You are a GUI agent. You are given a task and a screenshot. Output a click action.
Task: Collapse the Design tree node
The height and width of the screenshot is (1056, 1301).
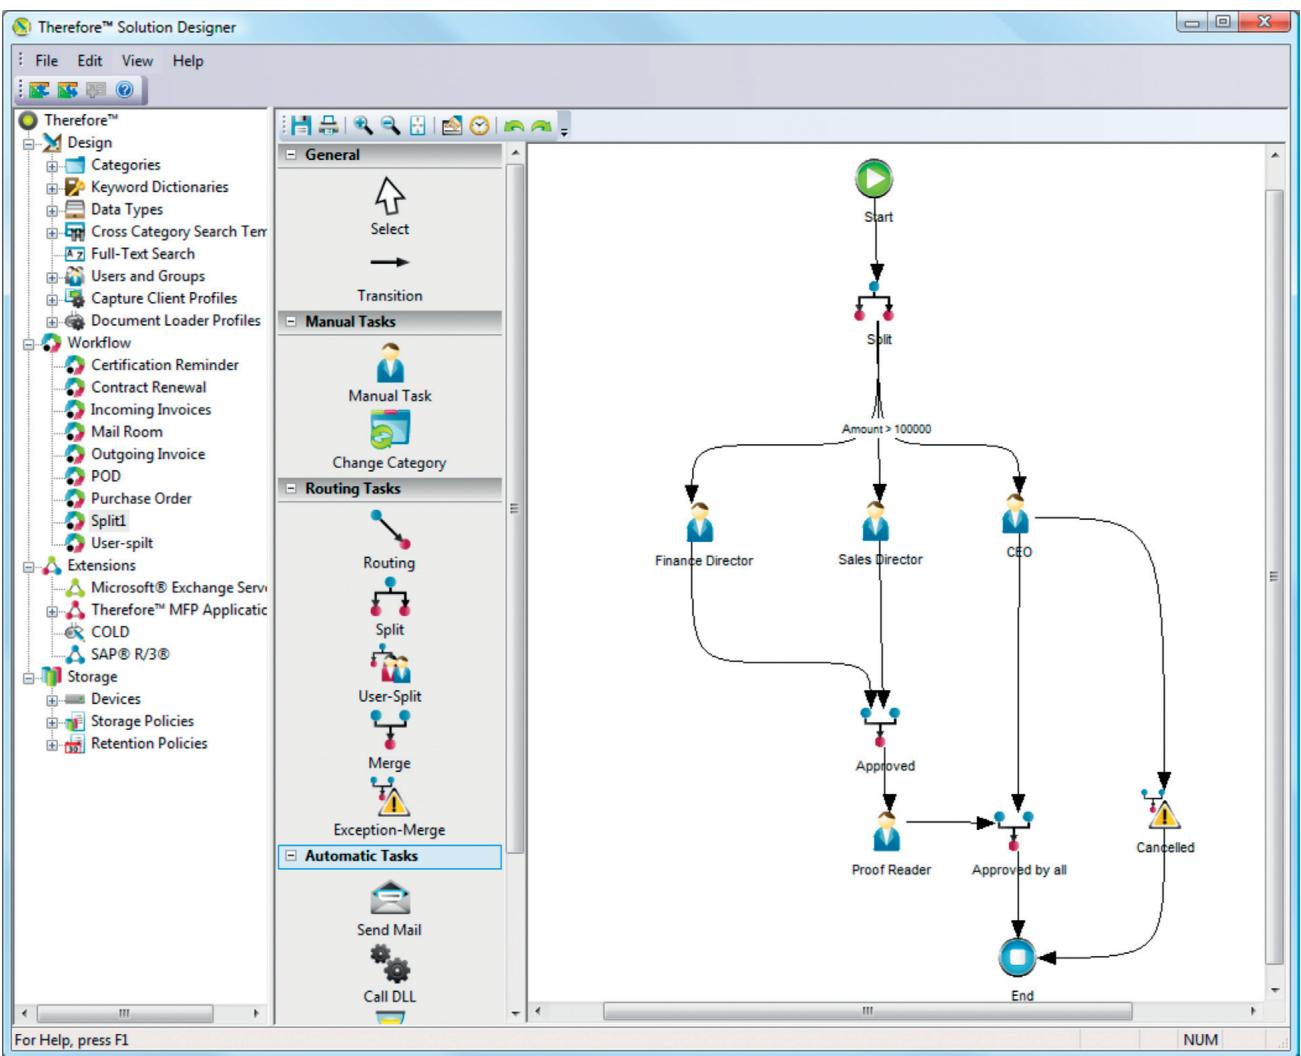[x=28, y=143]
